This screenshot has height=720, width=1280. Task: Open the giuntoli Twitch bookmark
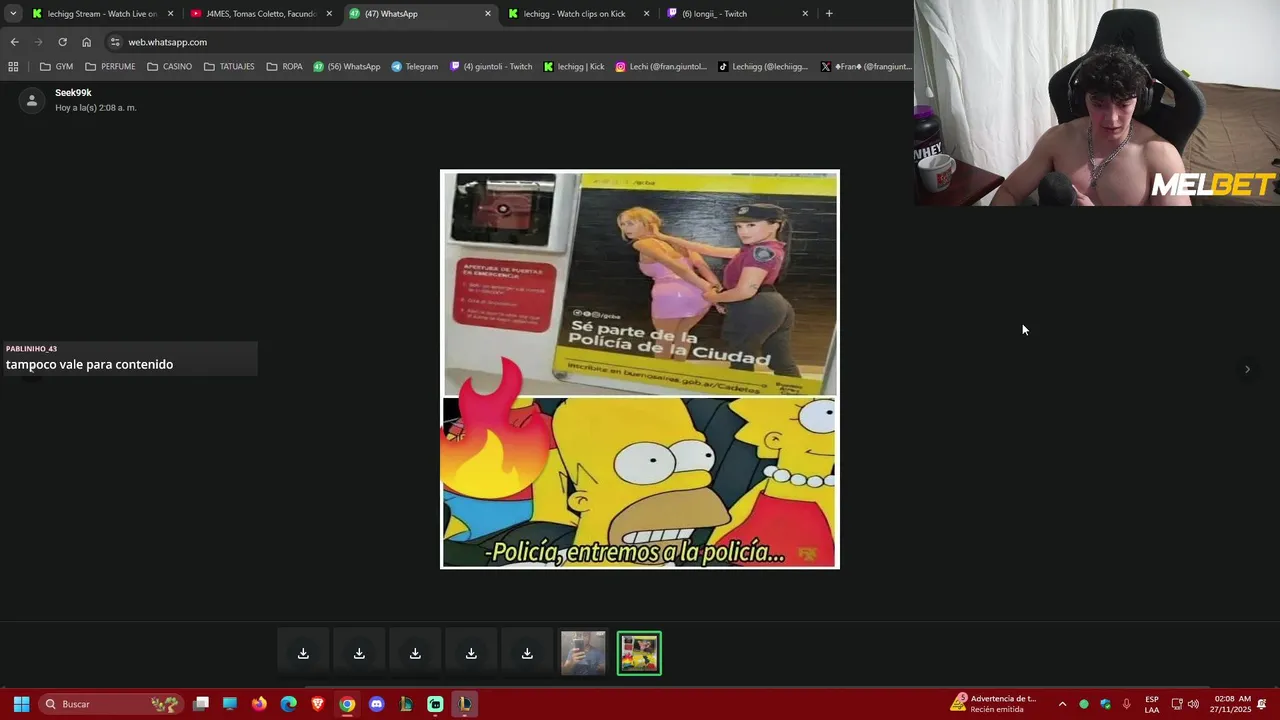point(491,66)
